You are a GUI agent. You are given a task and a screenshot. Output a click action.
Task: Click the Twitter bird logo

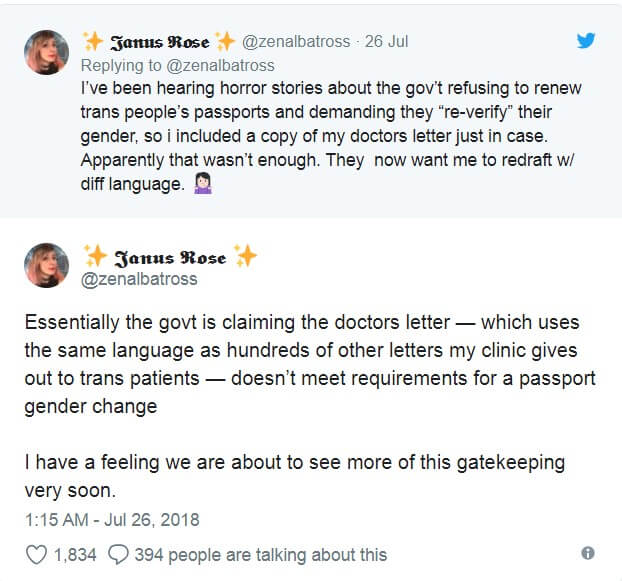588,40
